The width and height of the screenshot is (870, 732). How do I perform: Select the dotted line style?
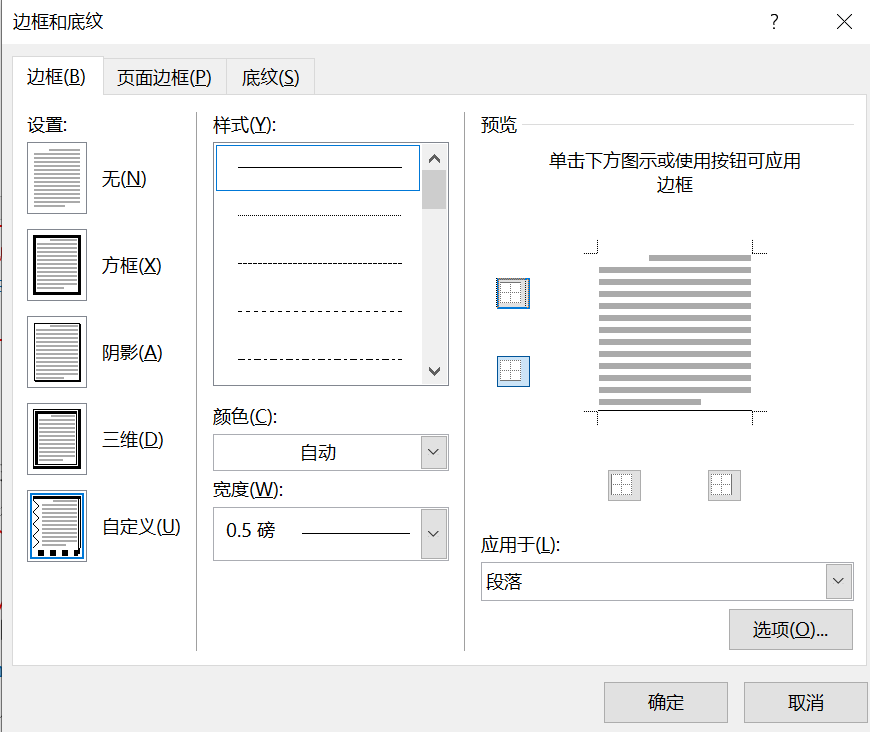click(318, 215)
